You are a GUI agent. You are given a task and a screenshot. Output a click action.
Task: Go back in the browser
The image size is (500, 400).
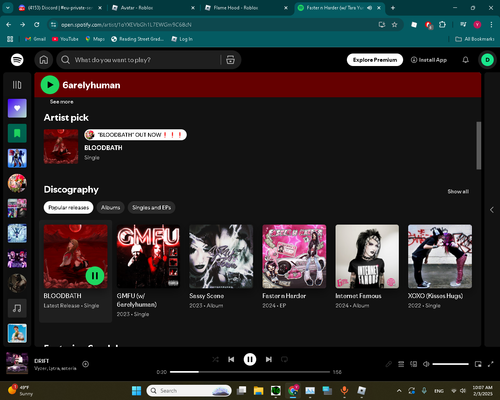9,24
